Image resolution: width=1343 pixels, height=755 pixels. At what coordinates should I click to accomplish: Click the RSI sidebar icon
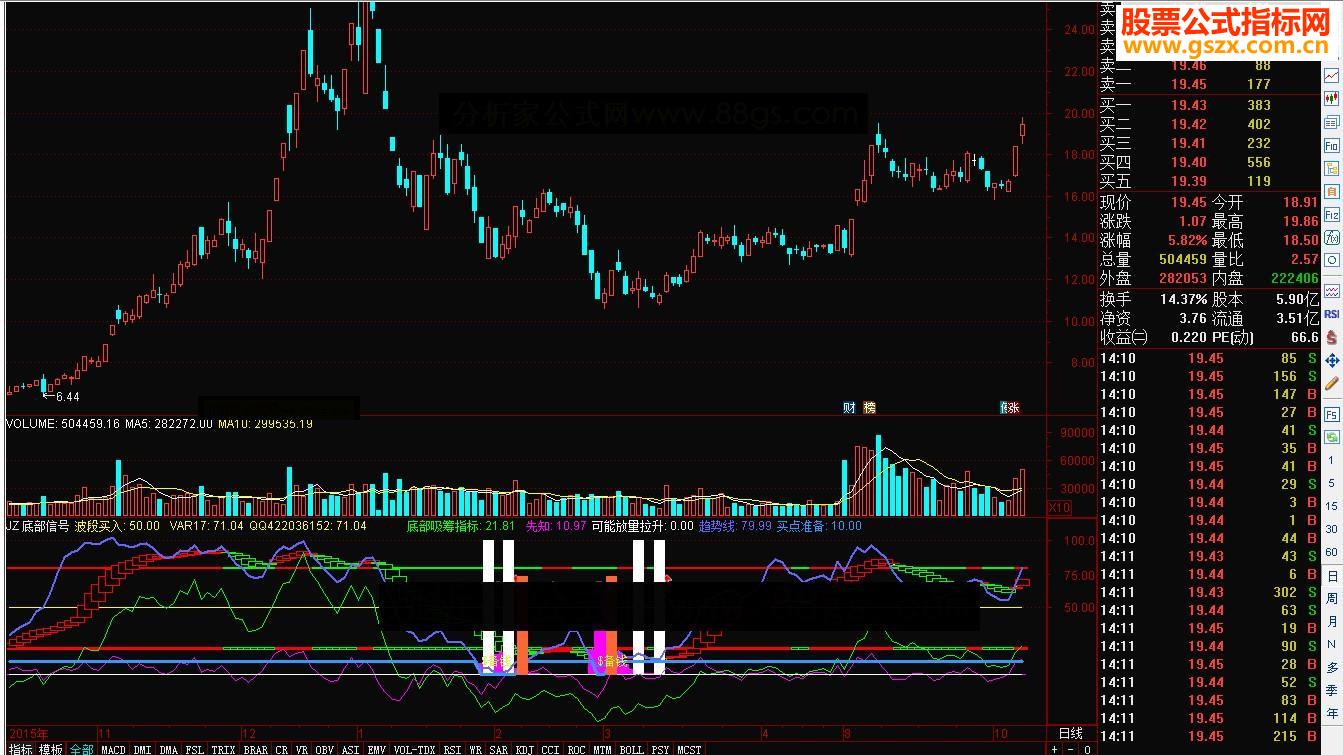1332,314
